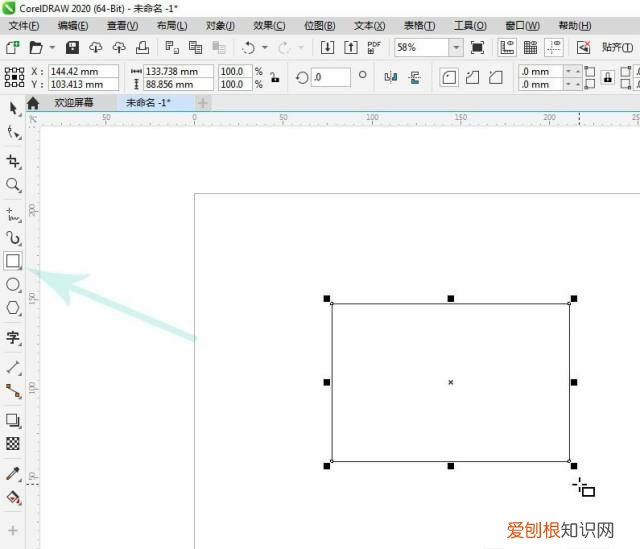Toggle rulers display

(x=507, y=47)
